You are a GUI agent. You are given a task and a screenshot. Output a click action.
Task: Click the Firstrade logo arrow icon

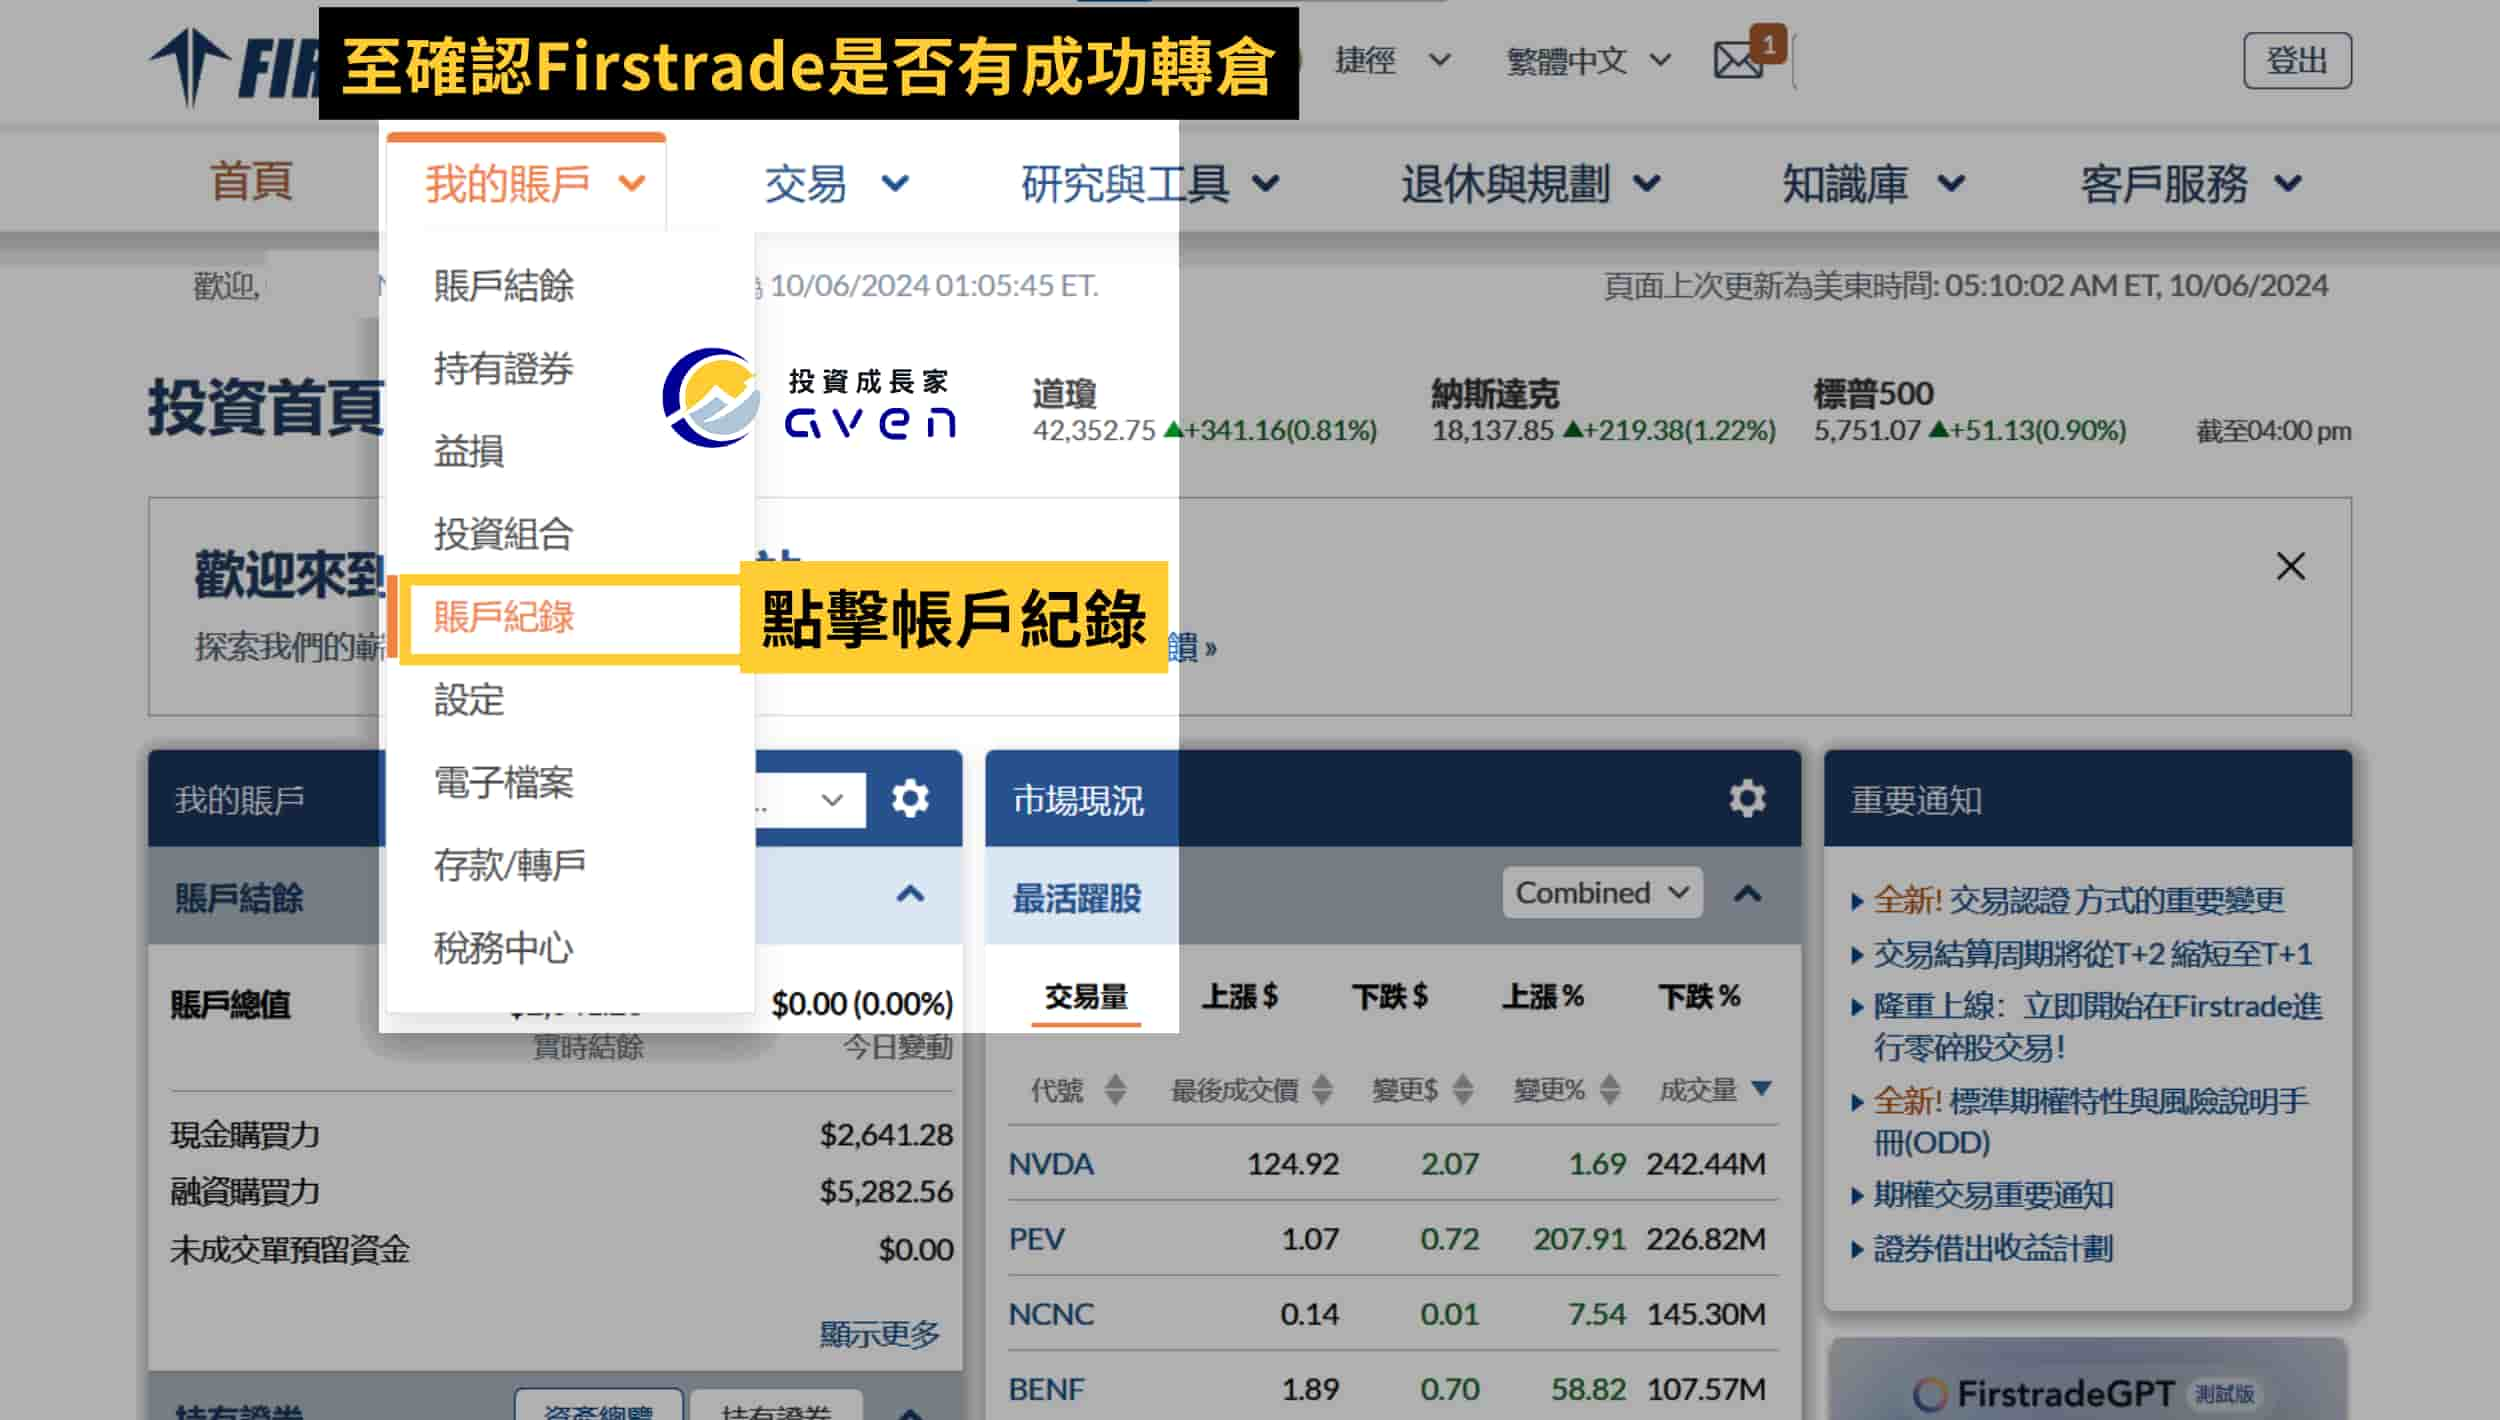pyautogui.click(x=190, y=67)
